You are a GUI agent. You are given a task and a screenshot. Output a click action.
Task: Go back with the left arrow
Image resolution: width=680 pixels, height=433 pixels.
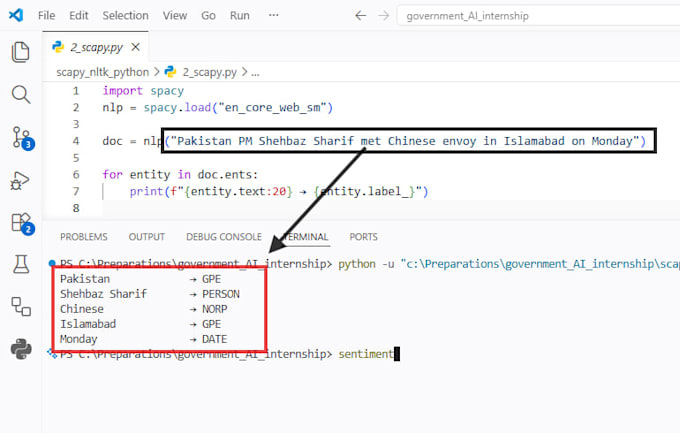tap(360, 16)
